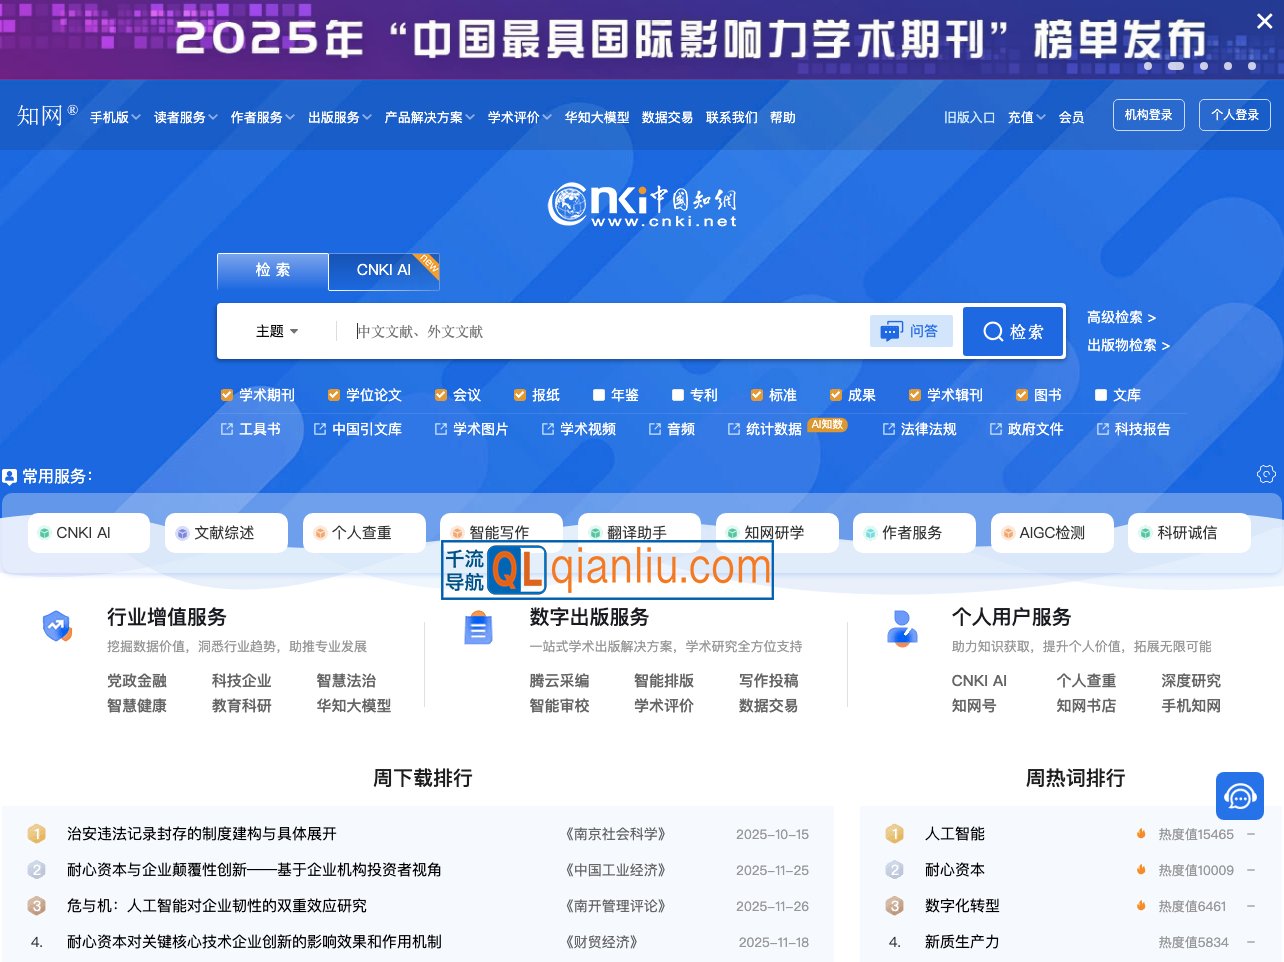Click inside the main search input box
The width and height of the screenshot is (1284, 962).
click(600, 331)
